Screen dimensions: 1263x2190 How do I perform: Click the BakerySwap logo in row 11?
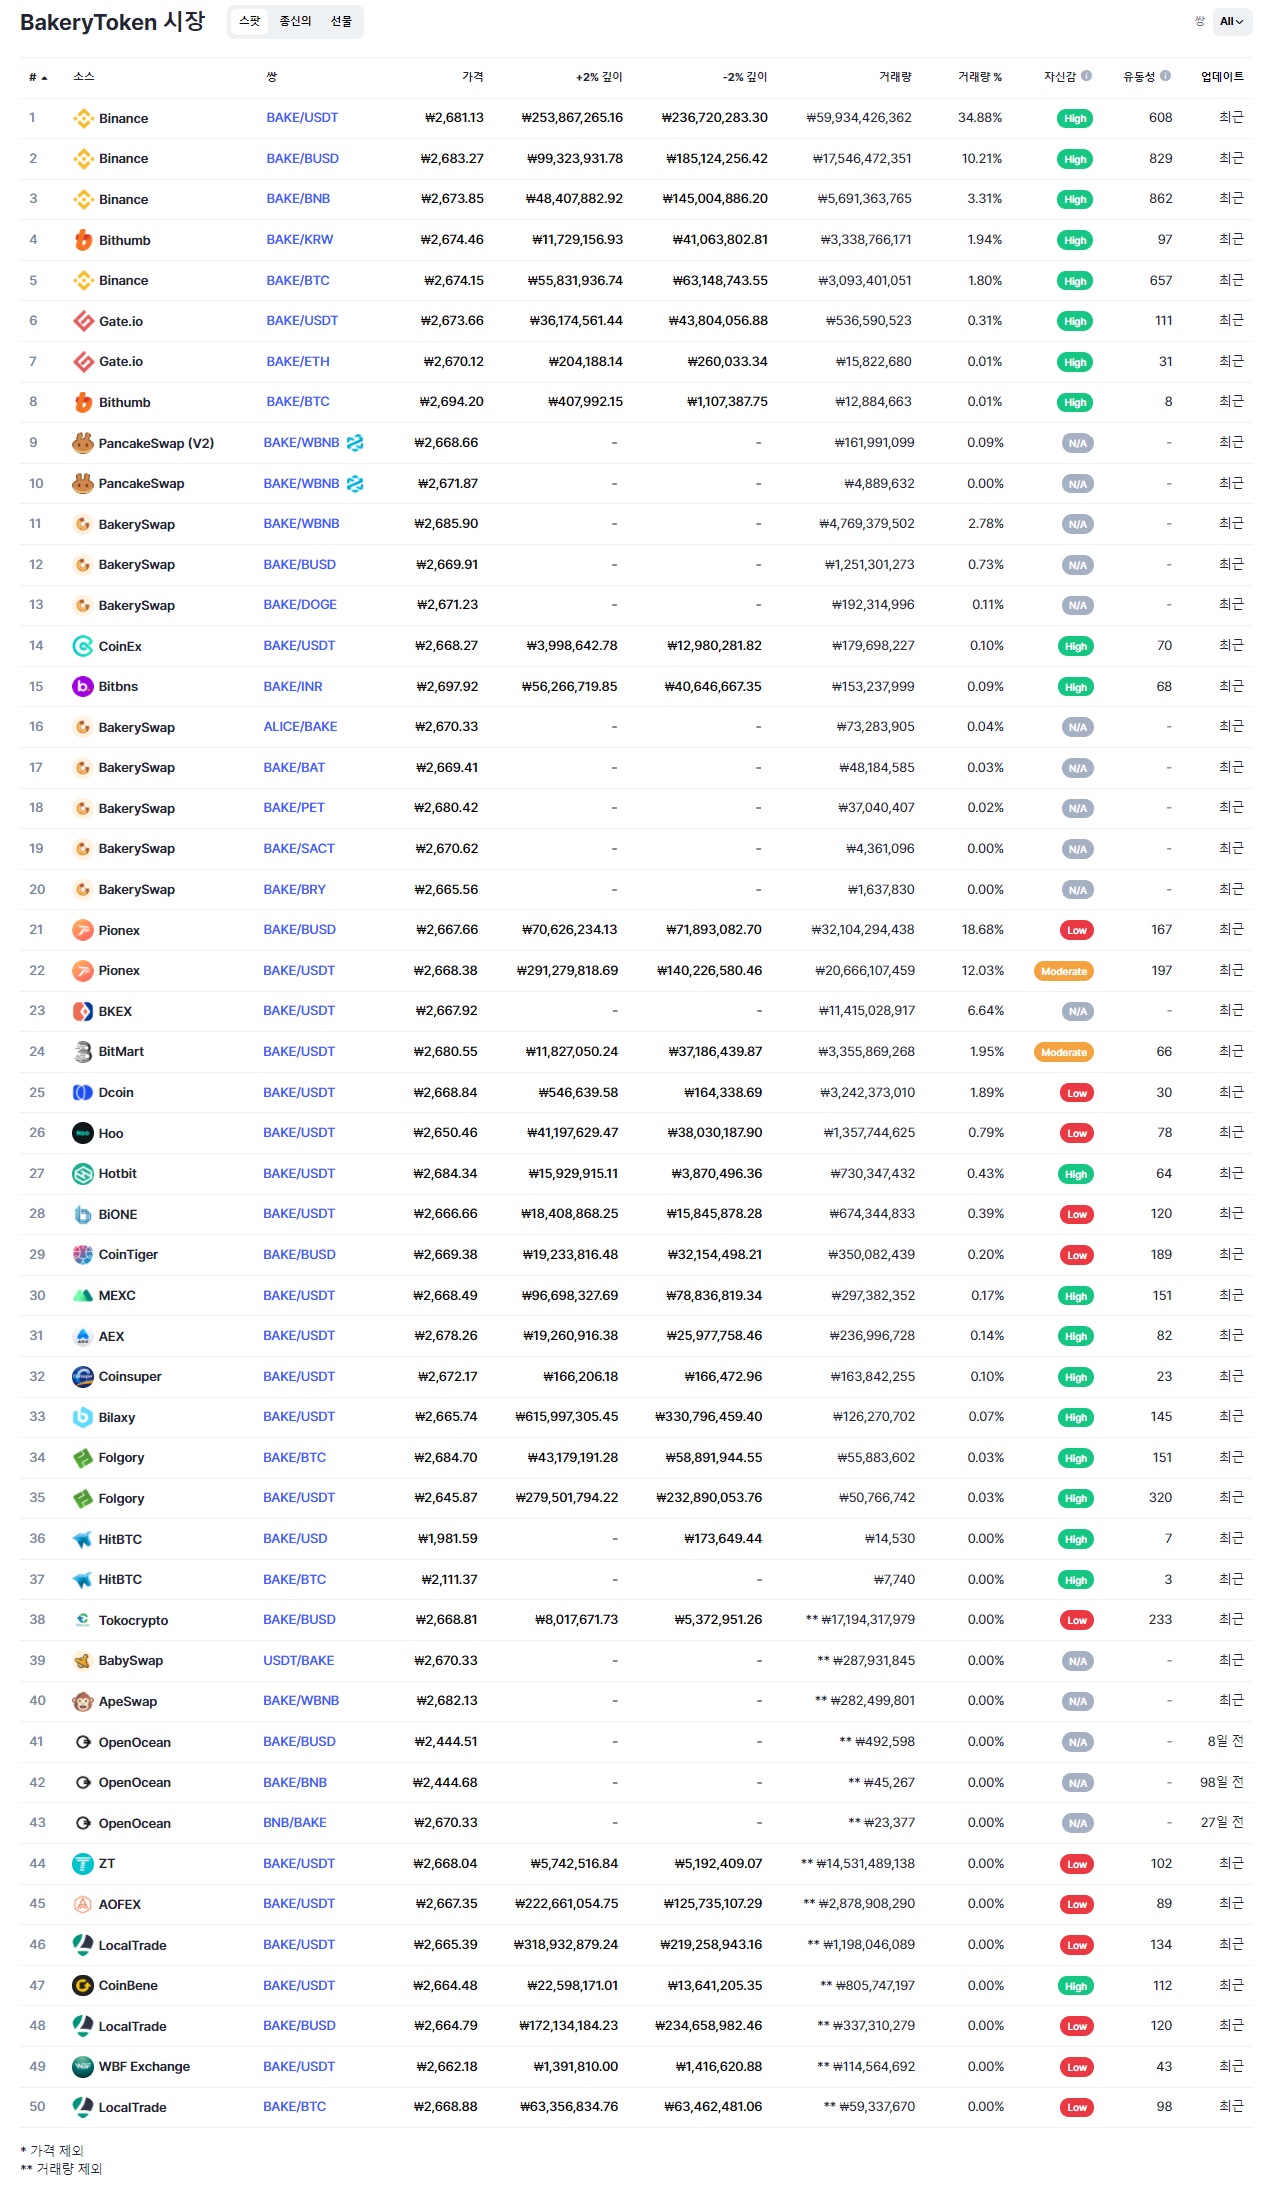tap(83, 524)
